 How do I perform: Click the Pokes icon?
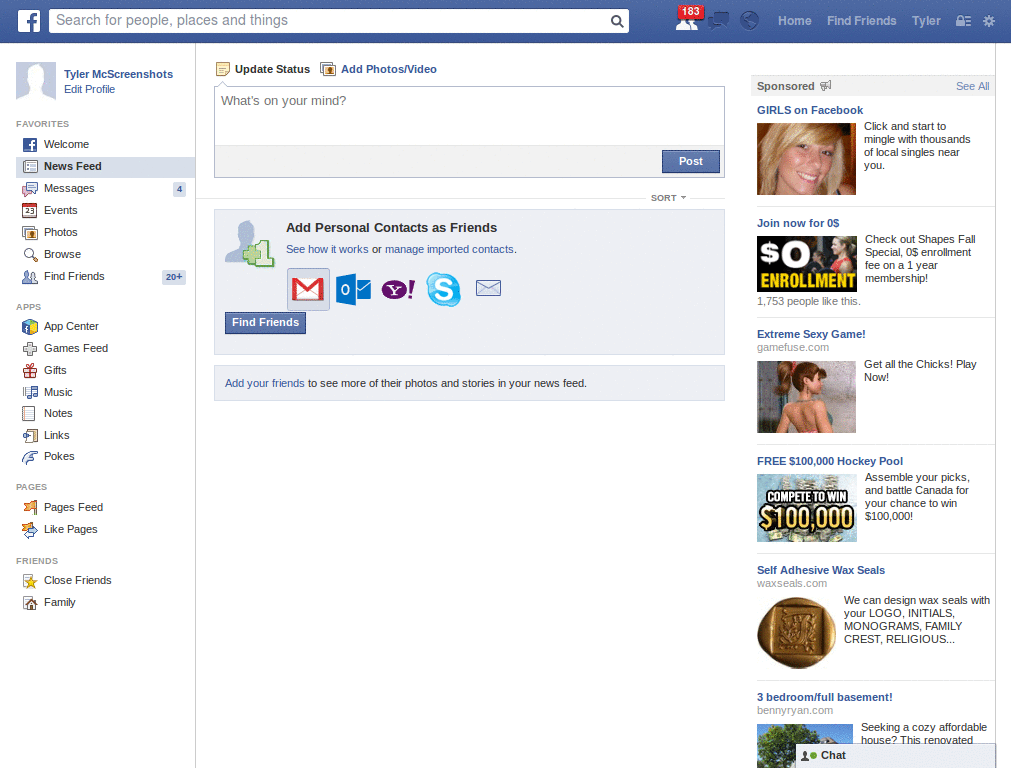tap(30, 457)
